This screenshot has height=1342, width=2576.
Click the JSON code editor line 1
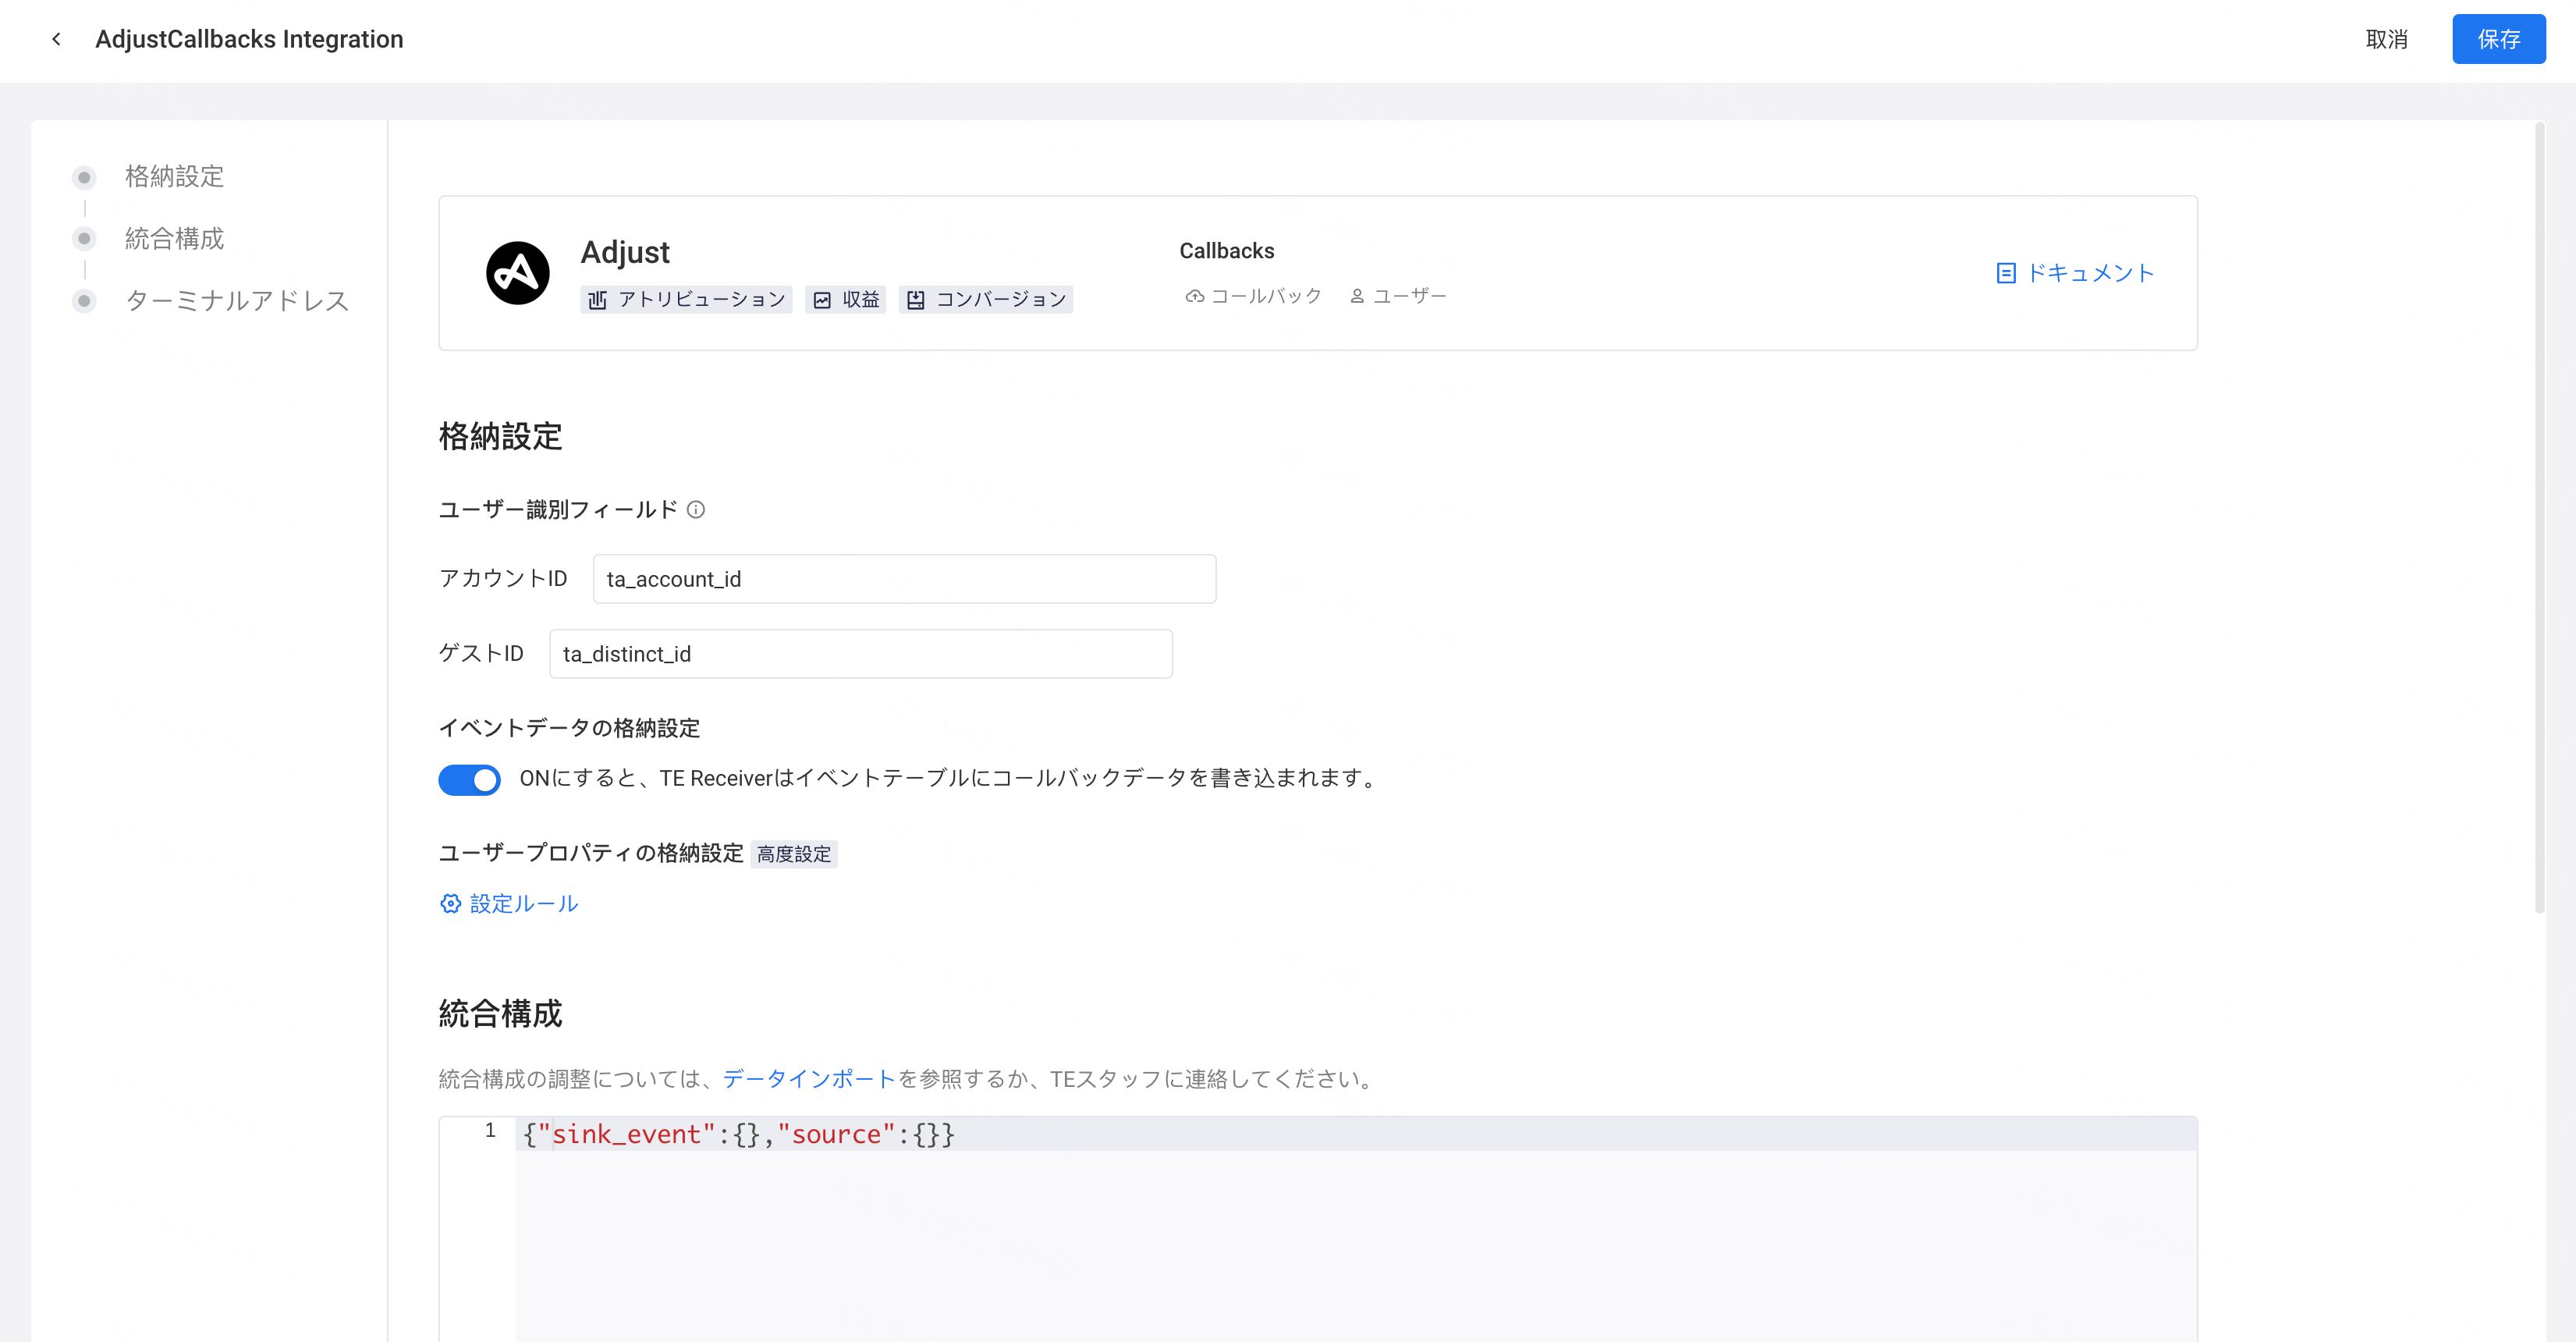tap(1356, 1134)
